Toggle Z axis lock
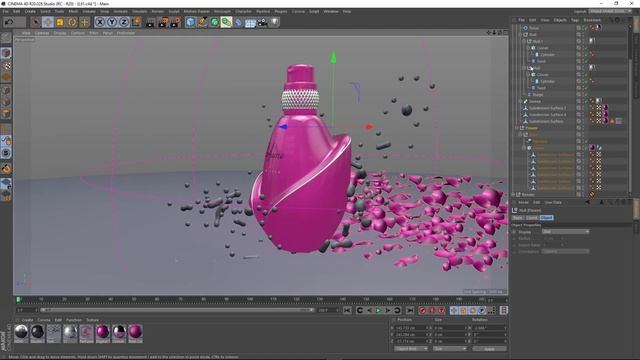640x360 pixels. point(124,22)
